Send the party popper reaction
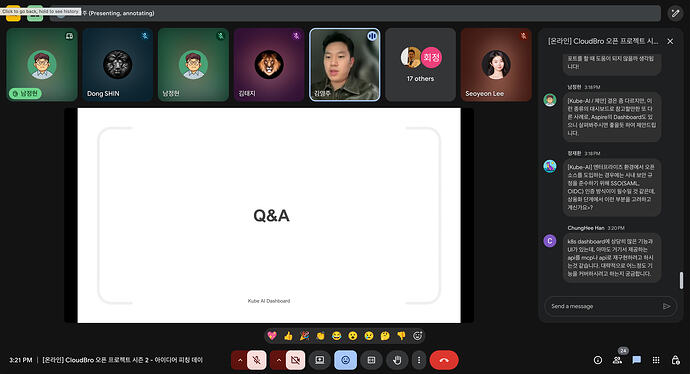Image resolution: width=690 pixels, height=374 pixels. [305, 336]
